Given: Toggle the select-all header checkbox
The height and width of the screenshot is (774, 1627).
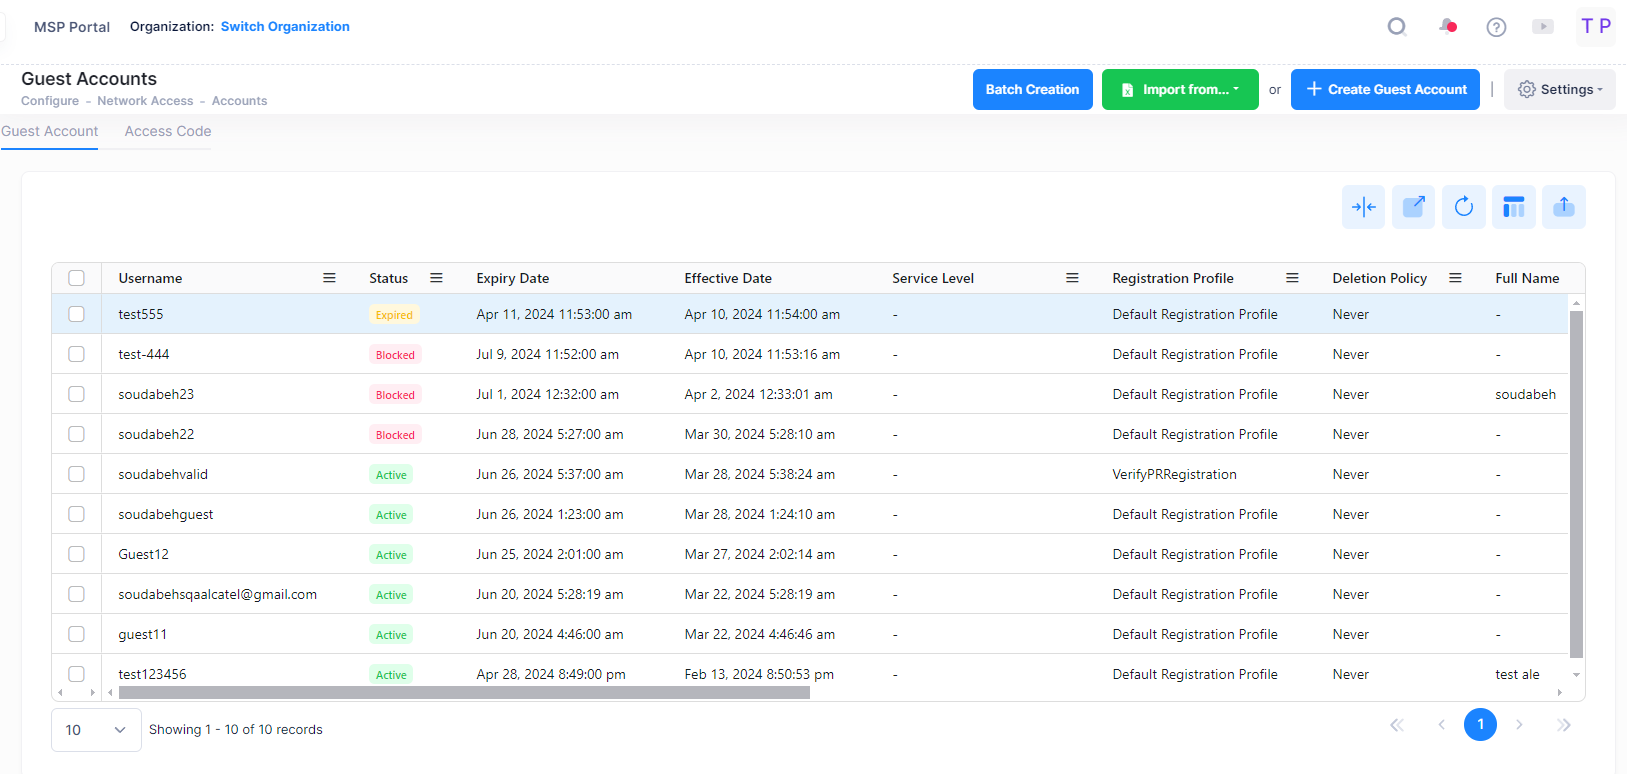Looking at the screenshot, I should tap(76, 278).
